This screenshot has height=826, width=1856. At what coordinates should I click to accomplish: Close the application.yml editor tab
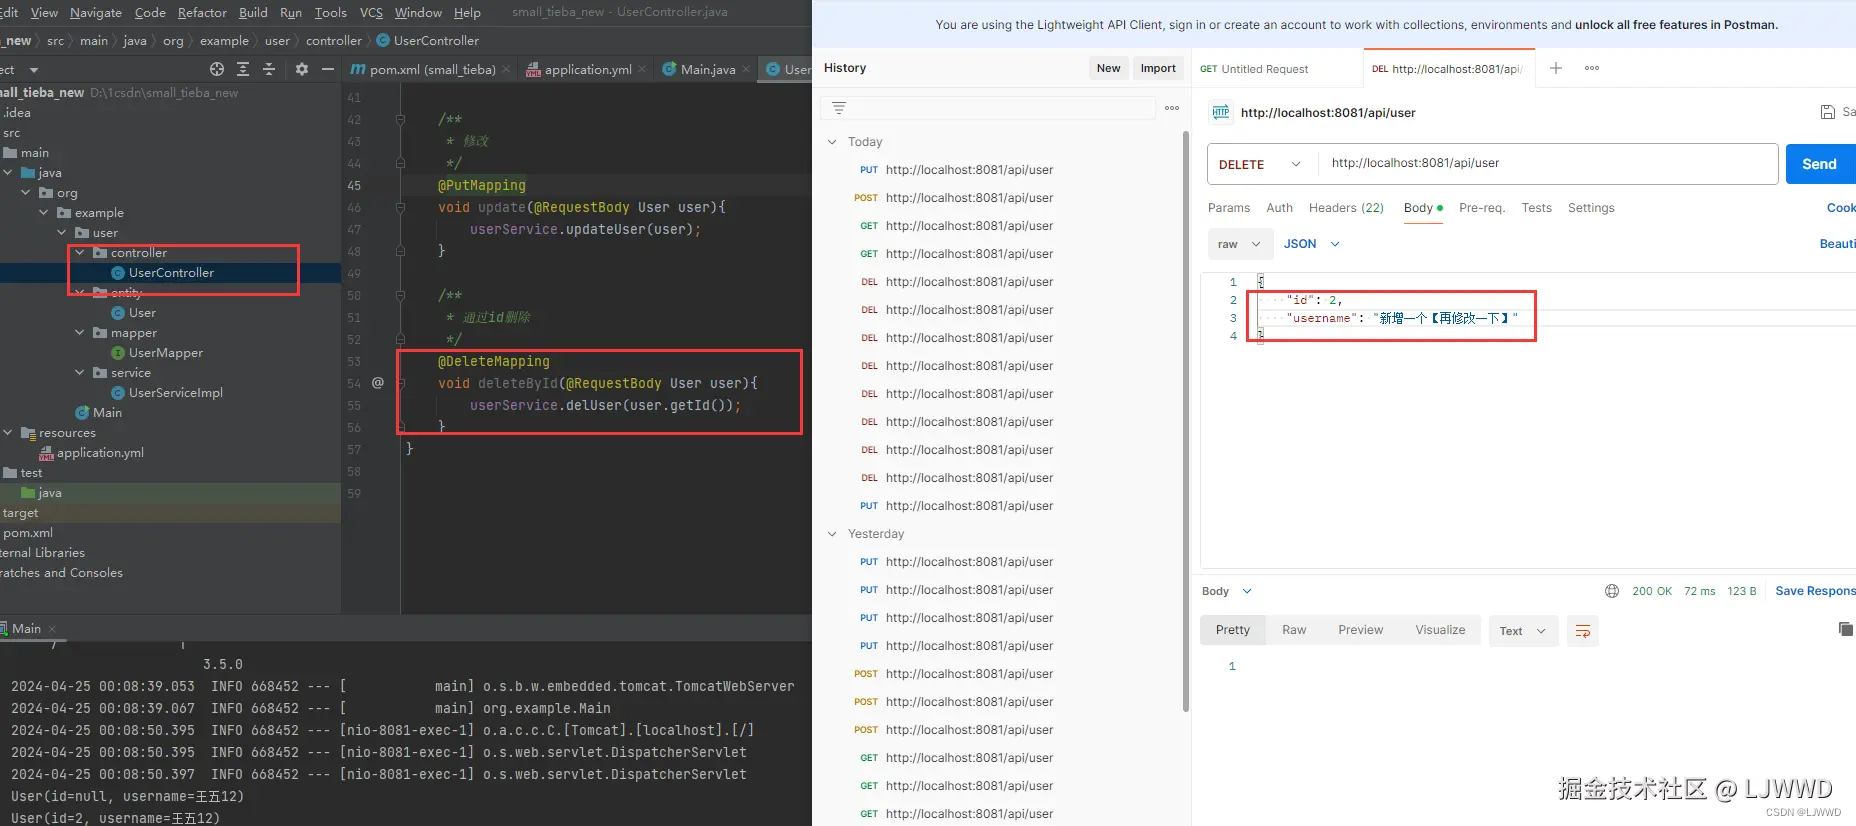pos(642,69)
